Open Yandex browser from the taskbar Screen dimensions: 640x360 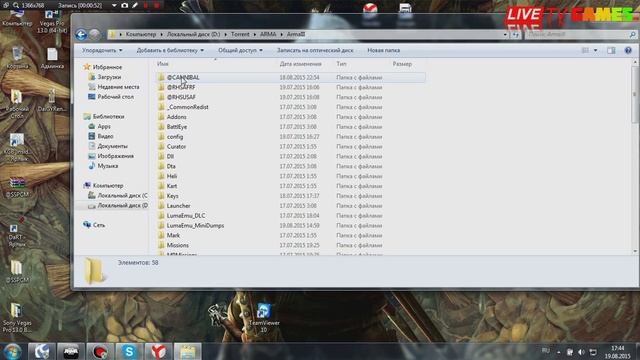(x=158, y=351)
